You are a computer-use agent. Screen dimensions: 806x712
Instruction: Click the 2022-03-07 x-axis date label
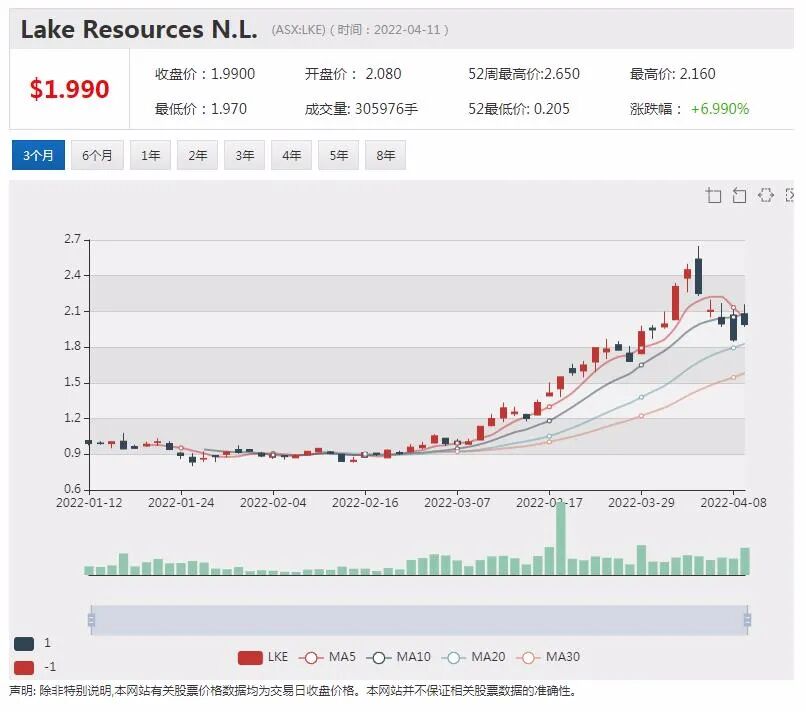(x=457, y=503)
